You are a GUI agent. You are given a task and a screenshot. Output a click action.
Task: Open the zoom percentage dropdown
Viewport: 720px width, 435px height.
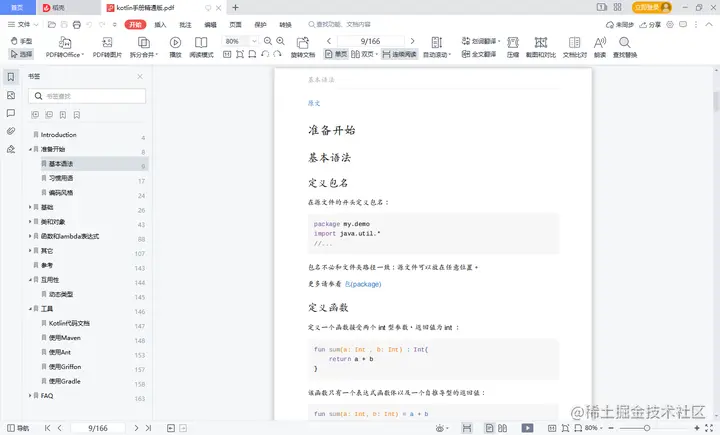(254, 41)
